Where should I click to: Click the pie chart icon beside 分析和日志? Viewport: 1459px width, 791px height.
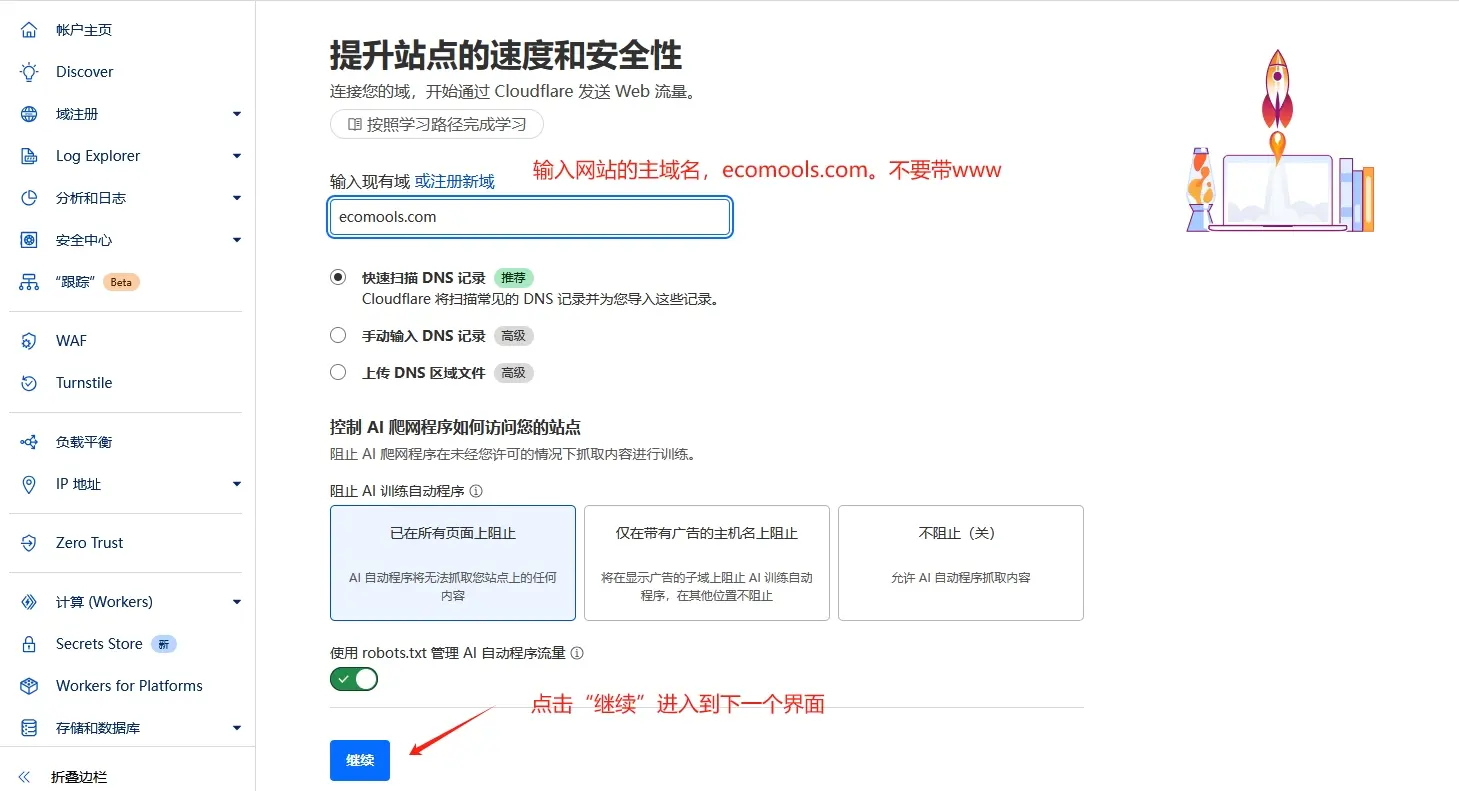click(29, 198)
